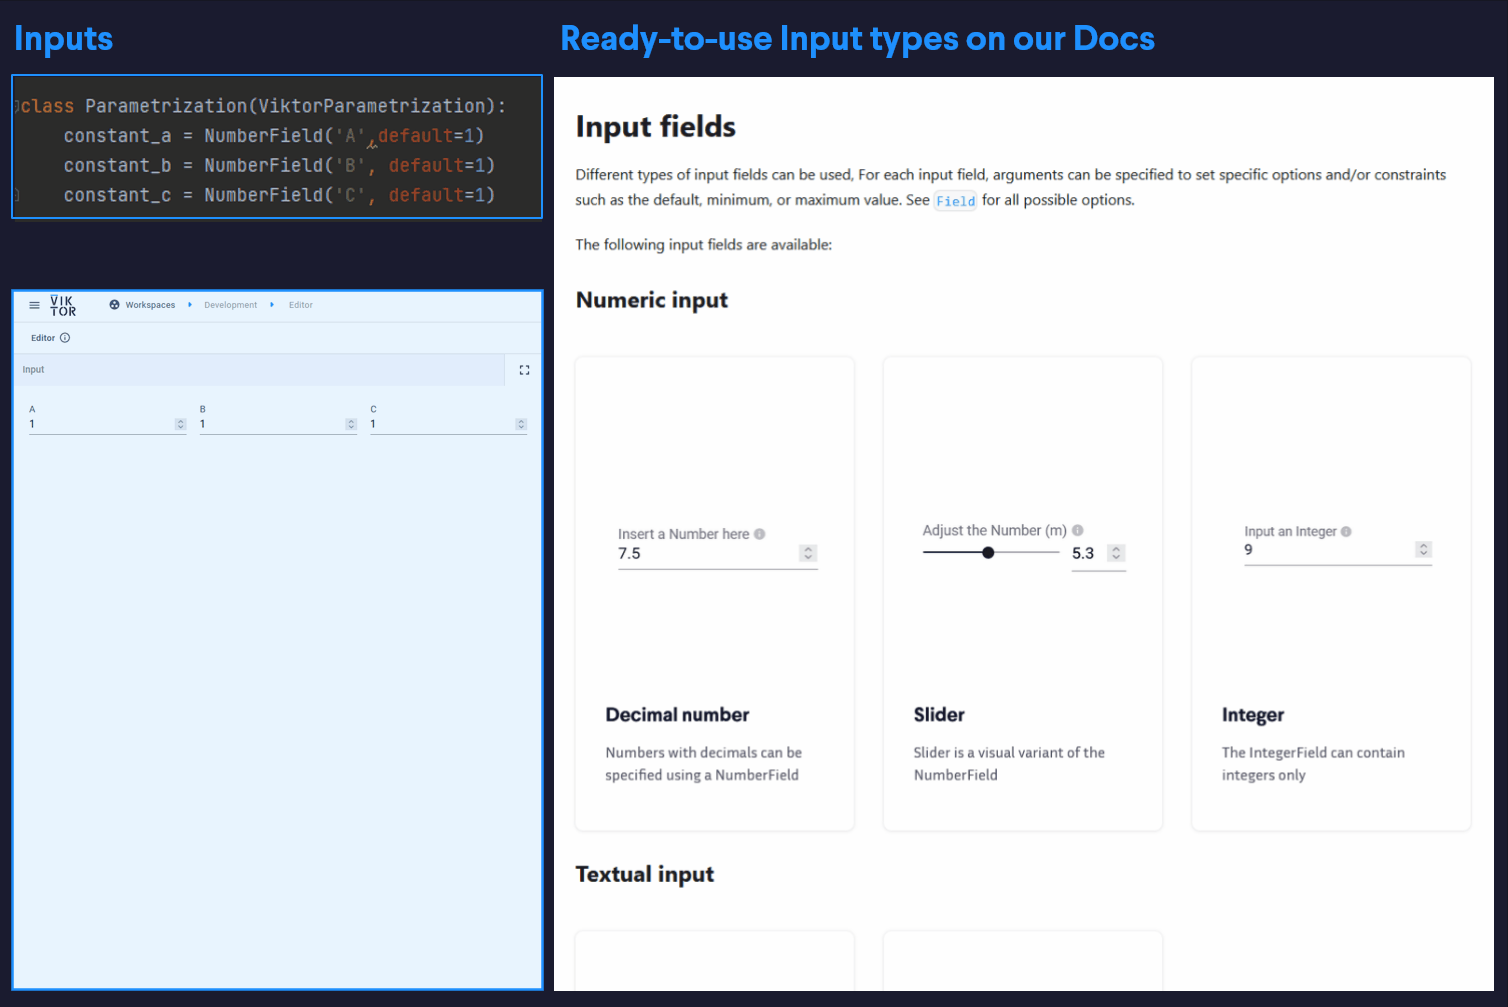Click the breadcrumb arrow after Workspaces
This screenshot has width=1508, height=1007.
190,305
